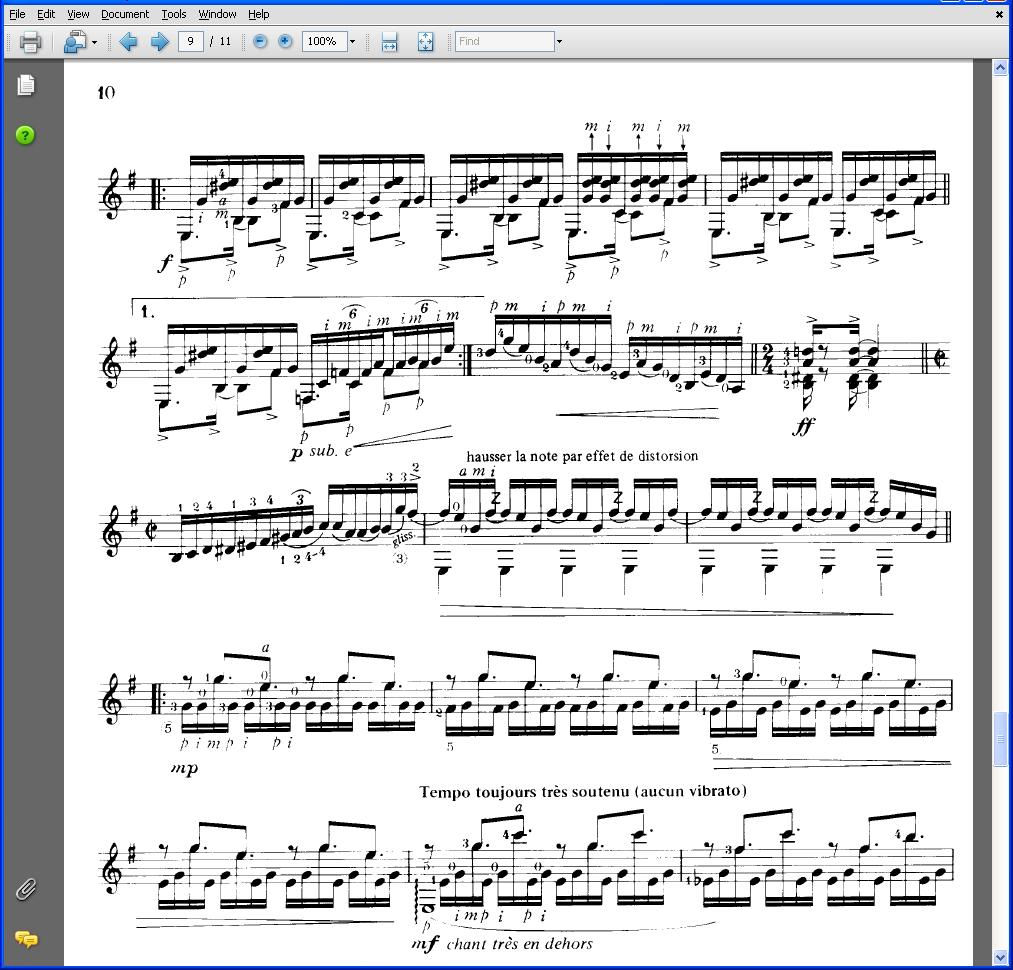Viewport: 1013px width, 970px height.
Task: Select Fit Width scrolling mode icon
Action: point(389,42)
